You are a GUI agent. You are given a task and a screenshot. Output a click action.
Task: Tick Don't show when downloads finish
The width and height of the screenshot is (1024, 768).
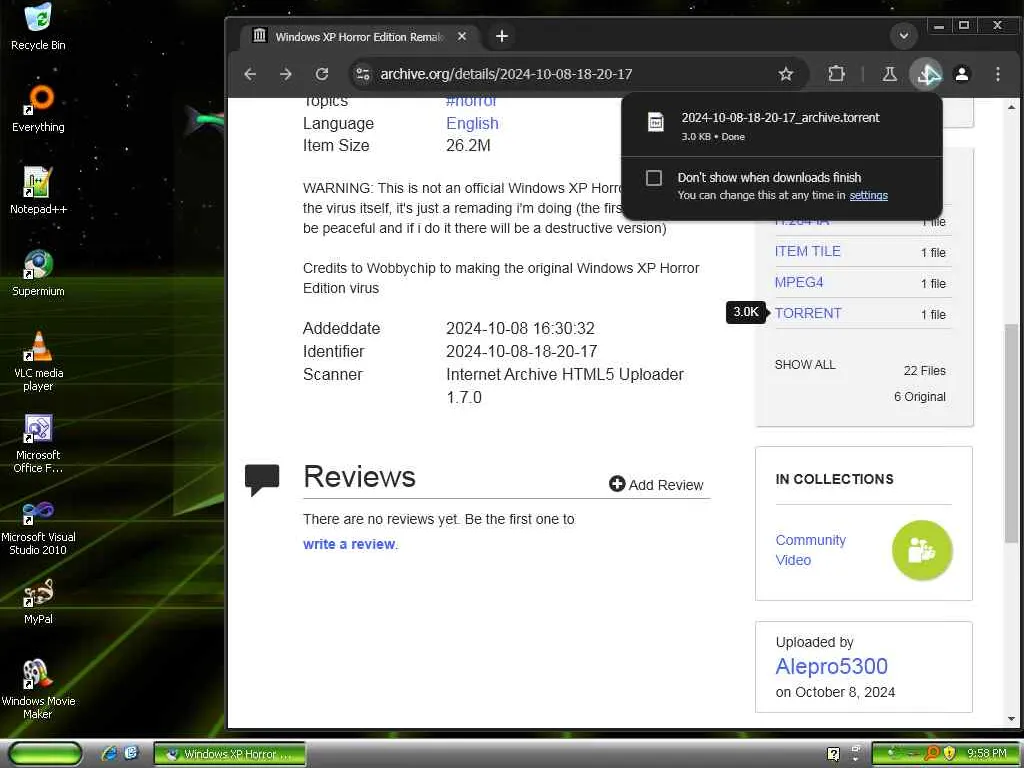(x=654, y=178)
